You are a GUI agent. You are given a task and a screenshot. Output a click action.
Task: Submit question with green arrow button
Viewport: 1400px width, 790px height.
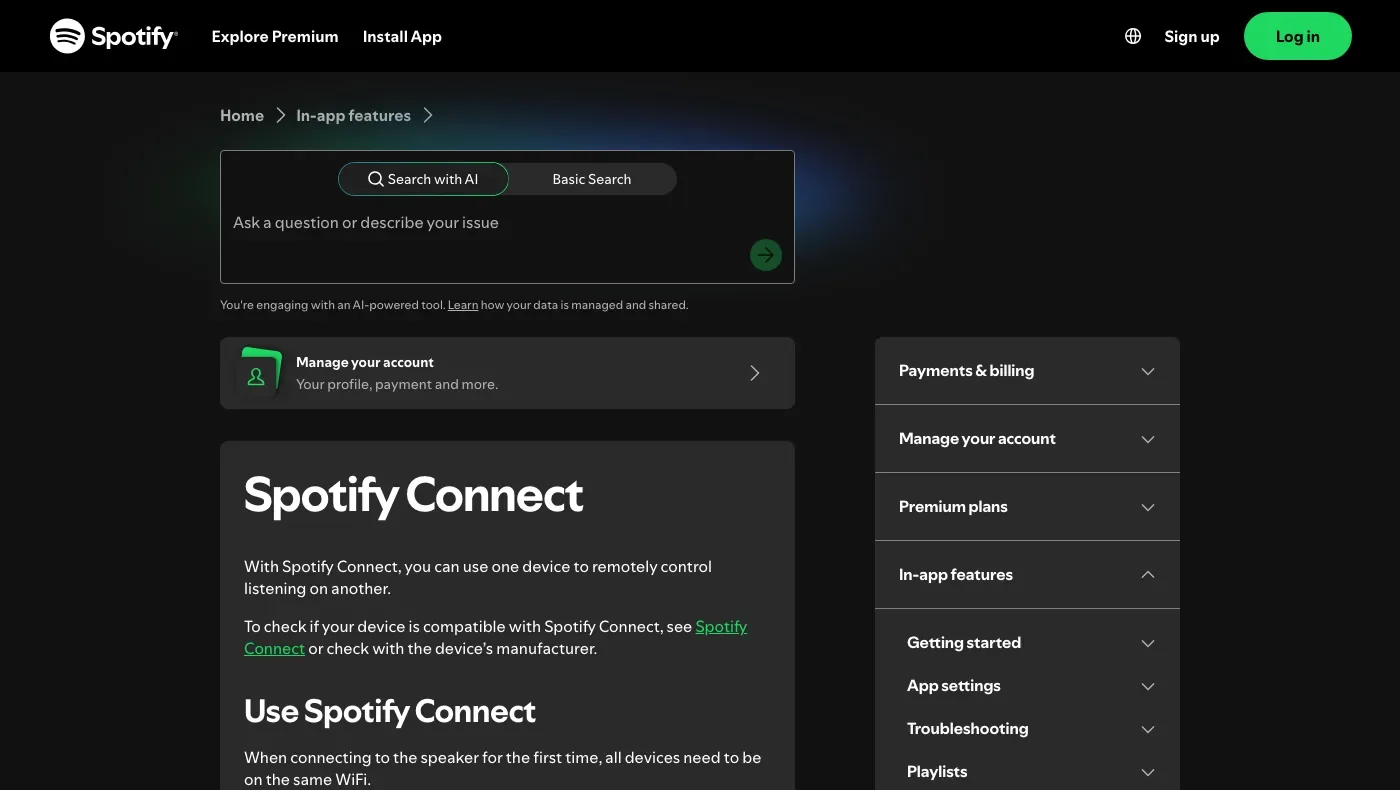click(x=766, y=255)
